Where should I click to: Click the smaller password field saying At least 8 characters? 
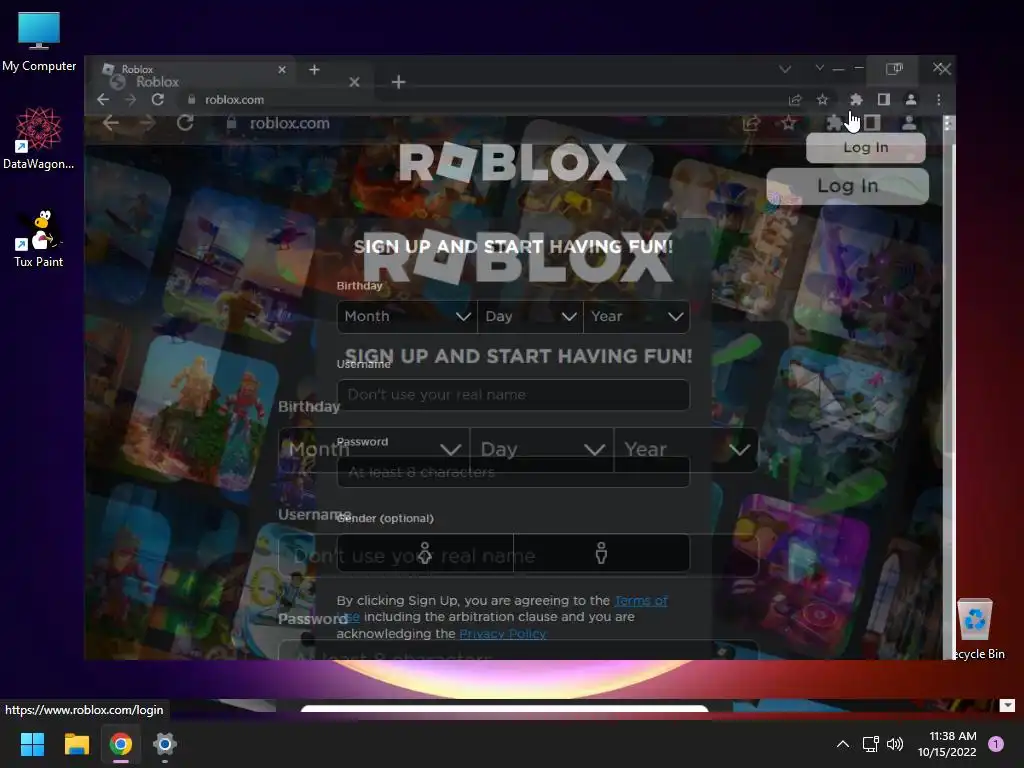tap(513, 472)
